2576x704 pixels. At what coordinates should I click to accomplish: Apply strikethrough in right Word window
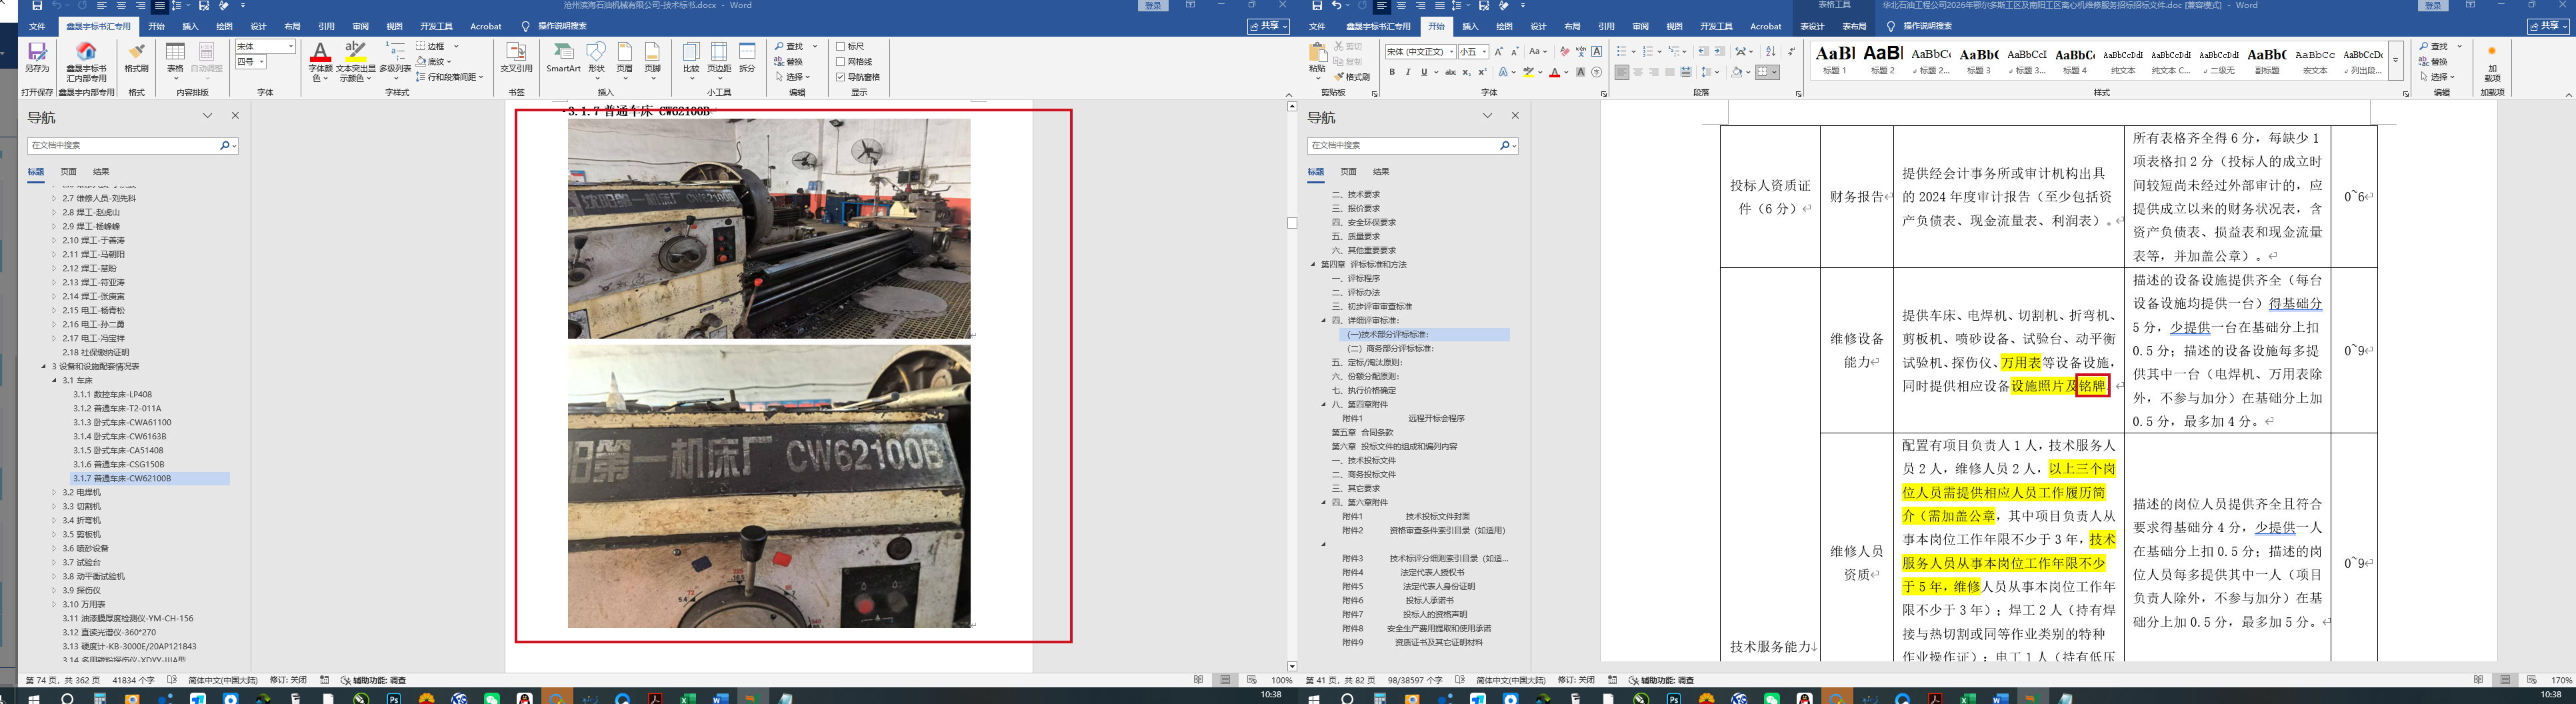[1450, 72]
